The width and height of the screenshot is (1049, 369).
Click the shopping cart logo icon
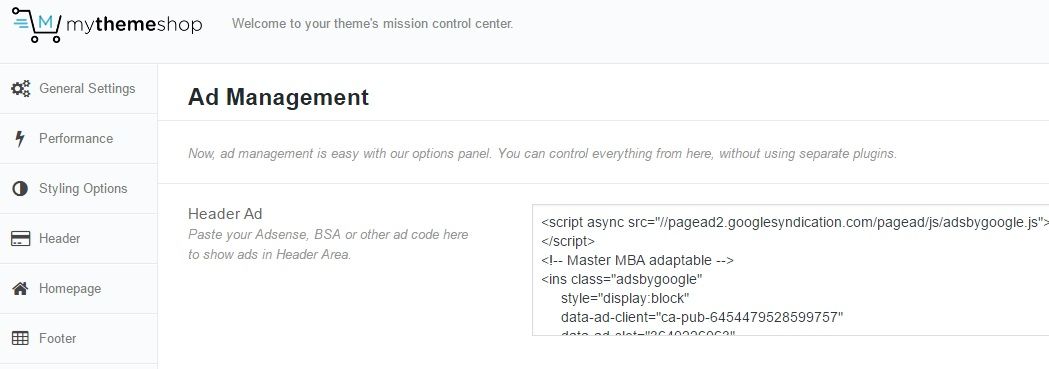[37, 25]
